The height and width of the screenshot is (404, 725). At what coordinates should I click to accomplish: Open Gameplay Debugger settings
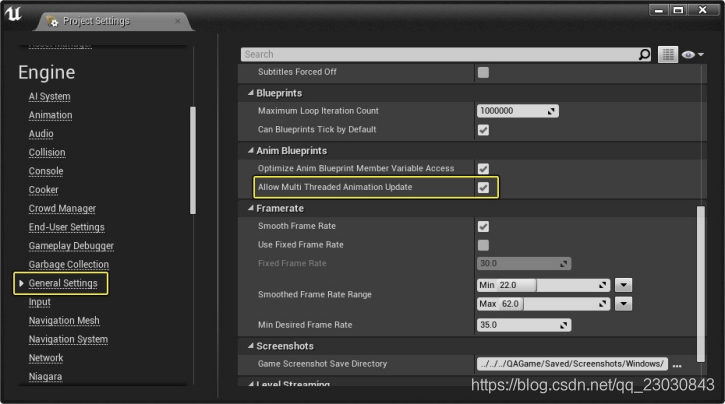click(x=71, y=246)
